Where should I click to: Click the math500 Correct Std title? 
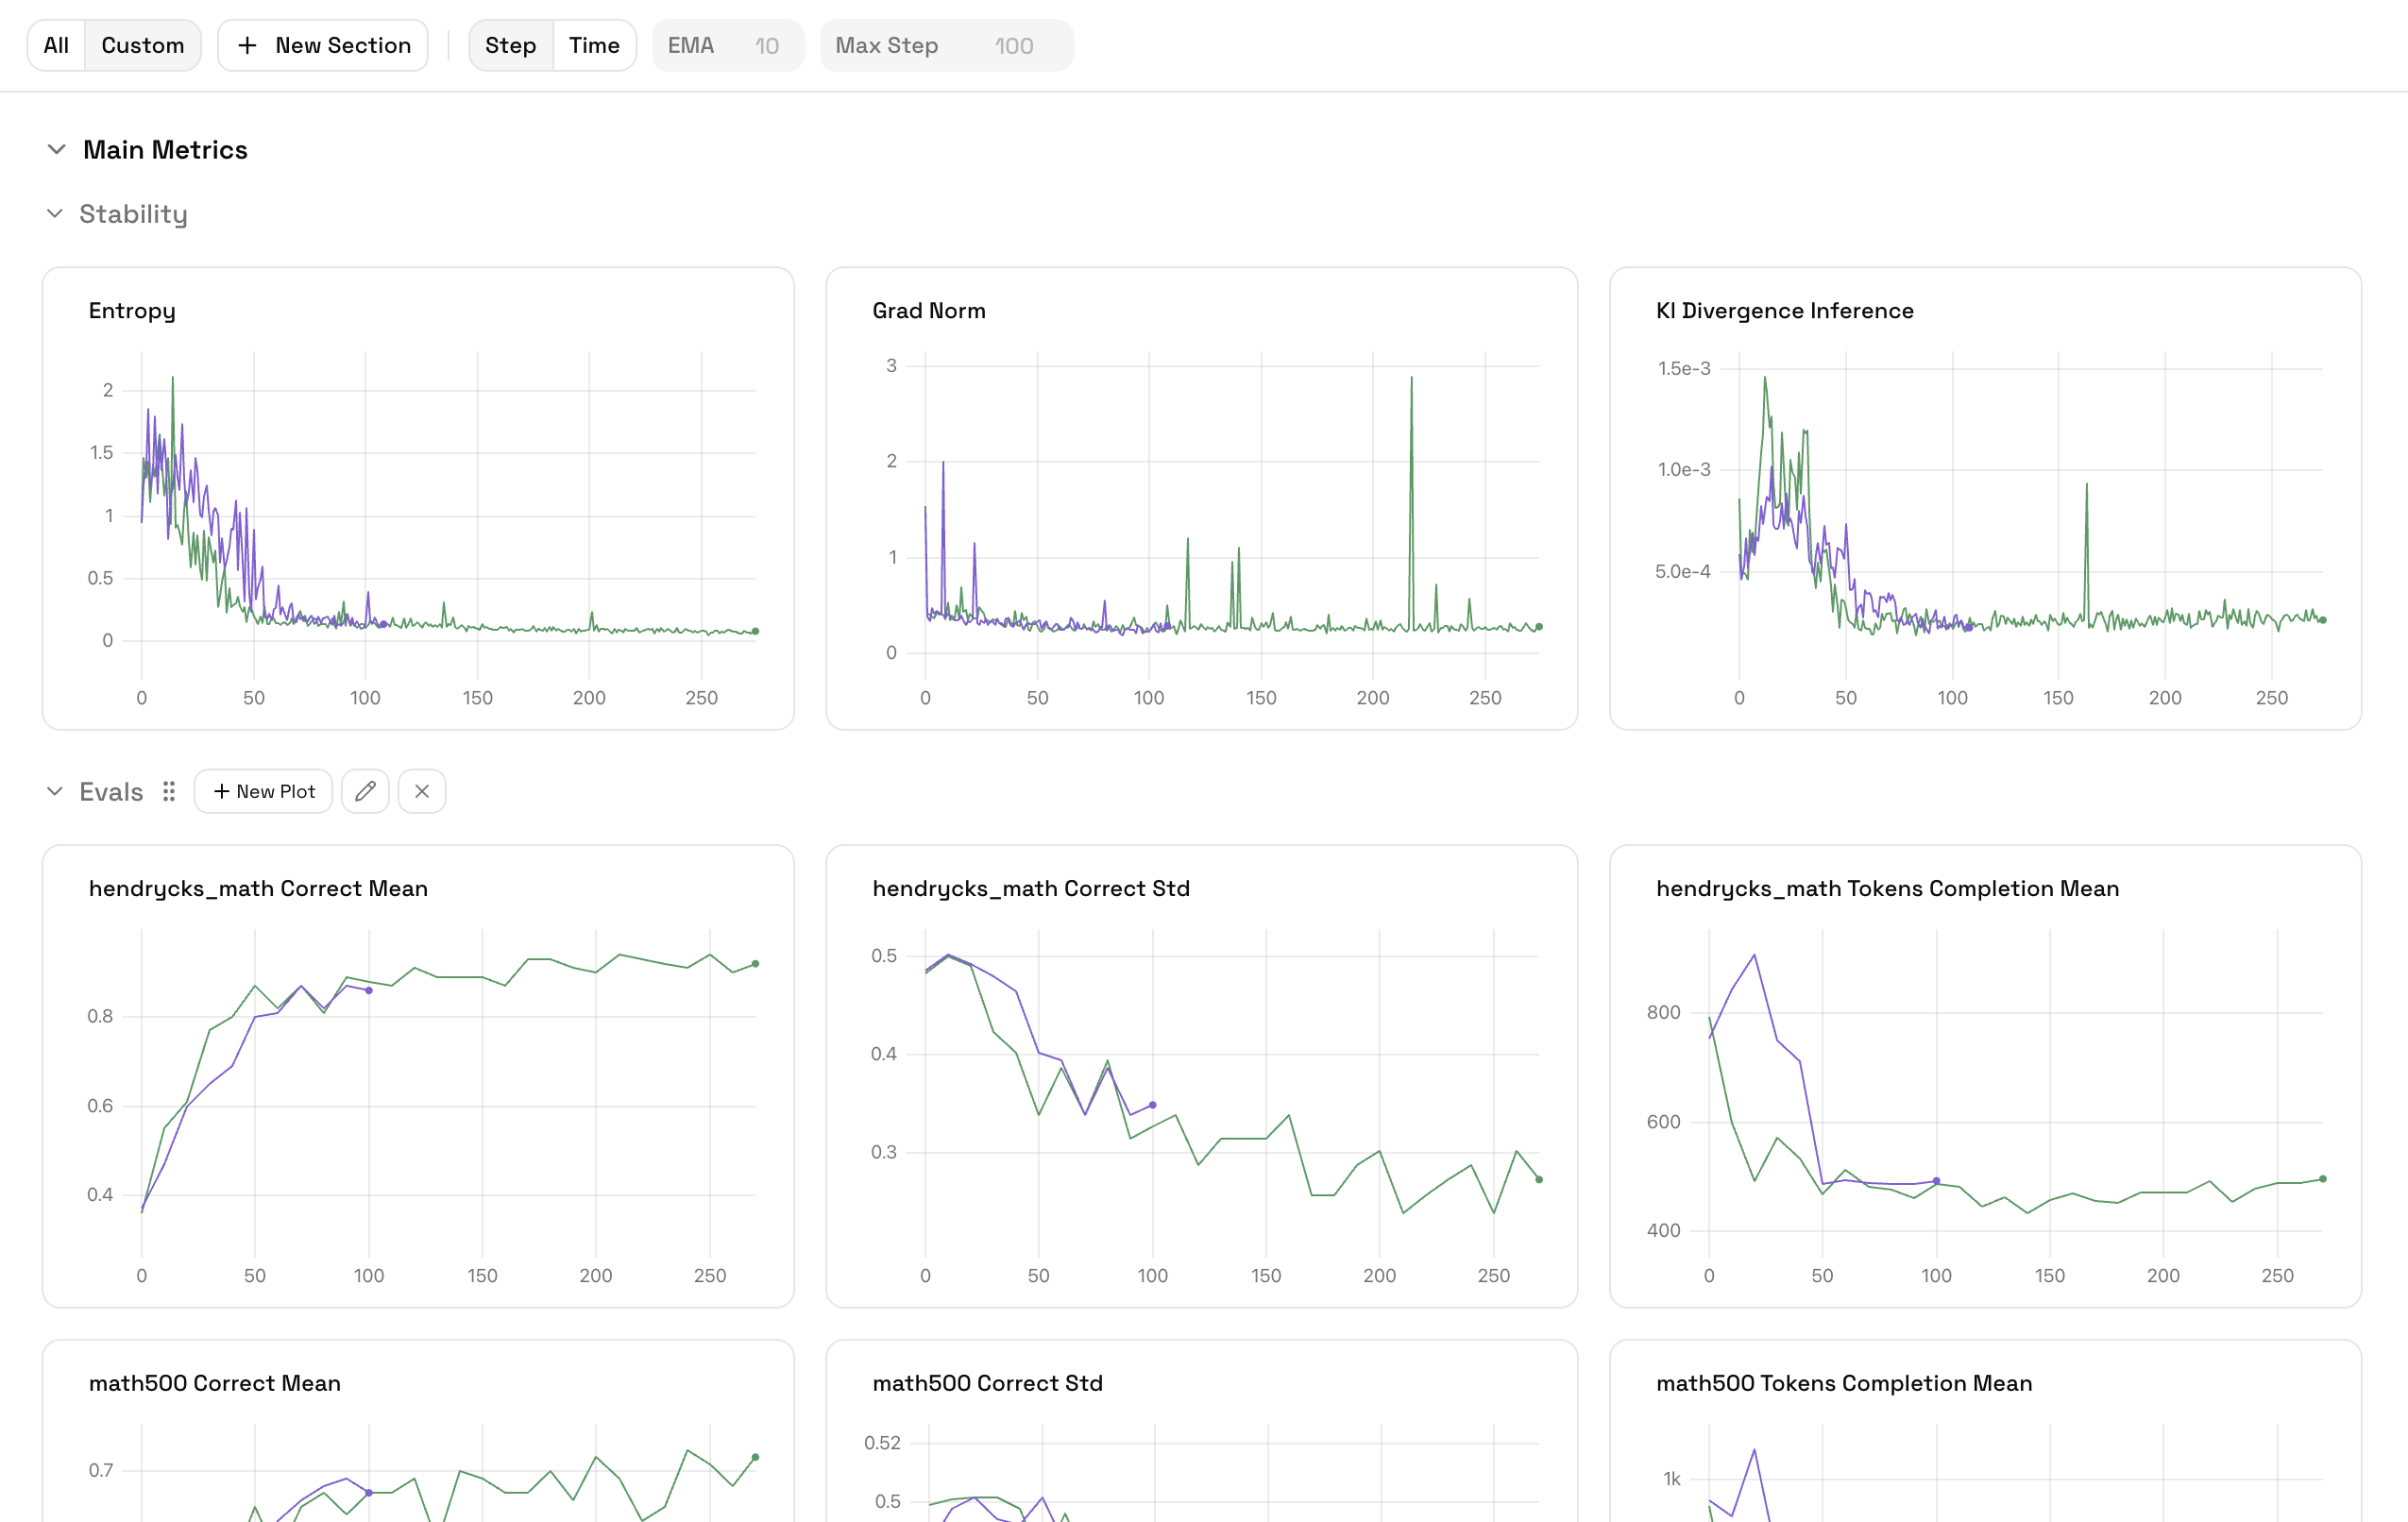click(x=988, y=1383)
